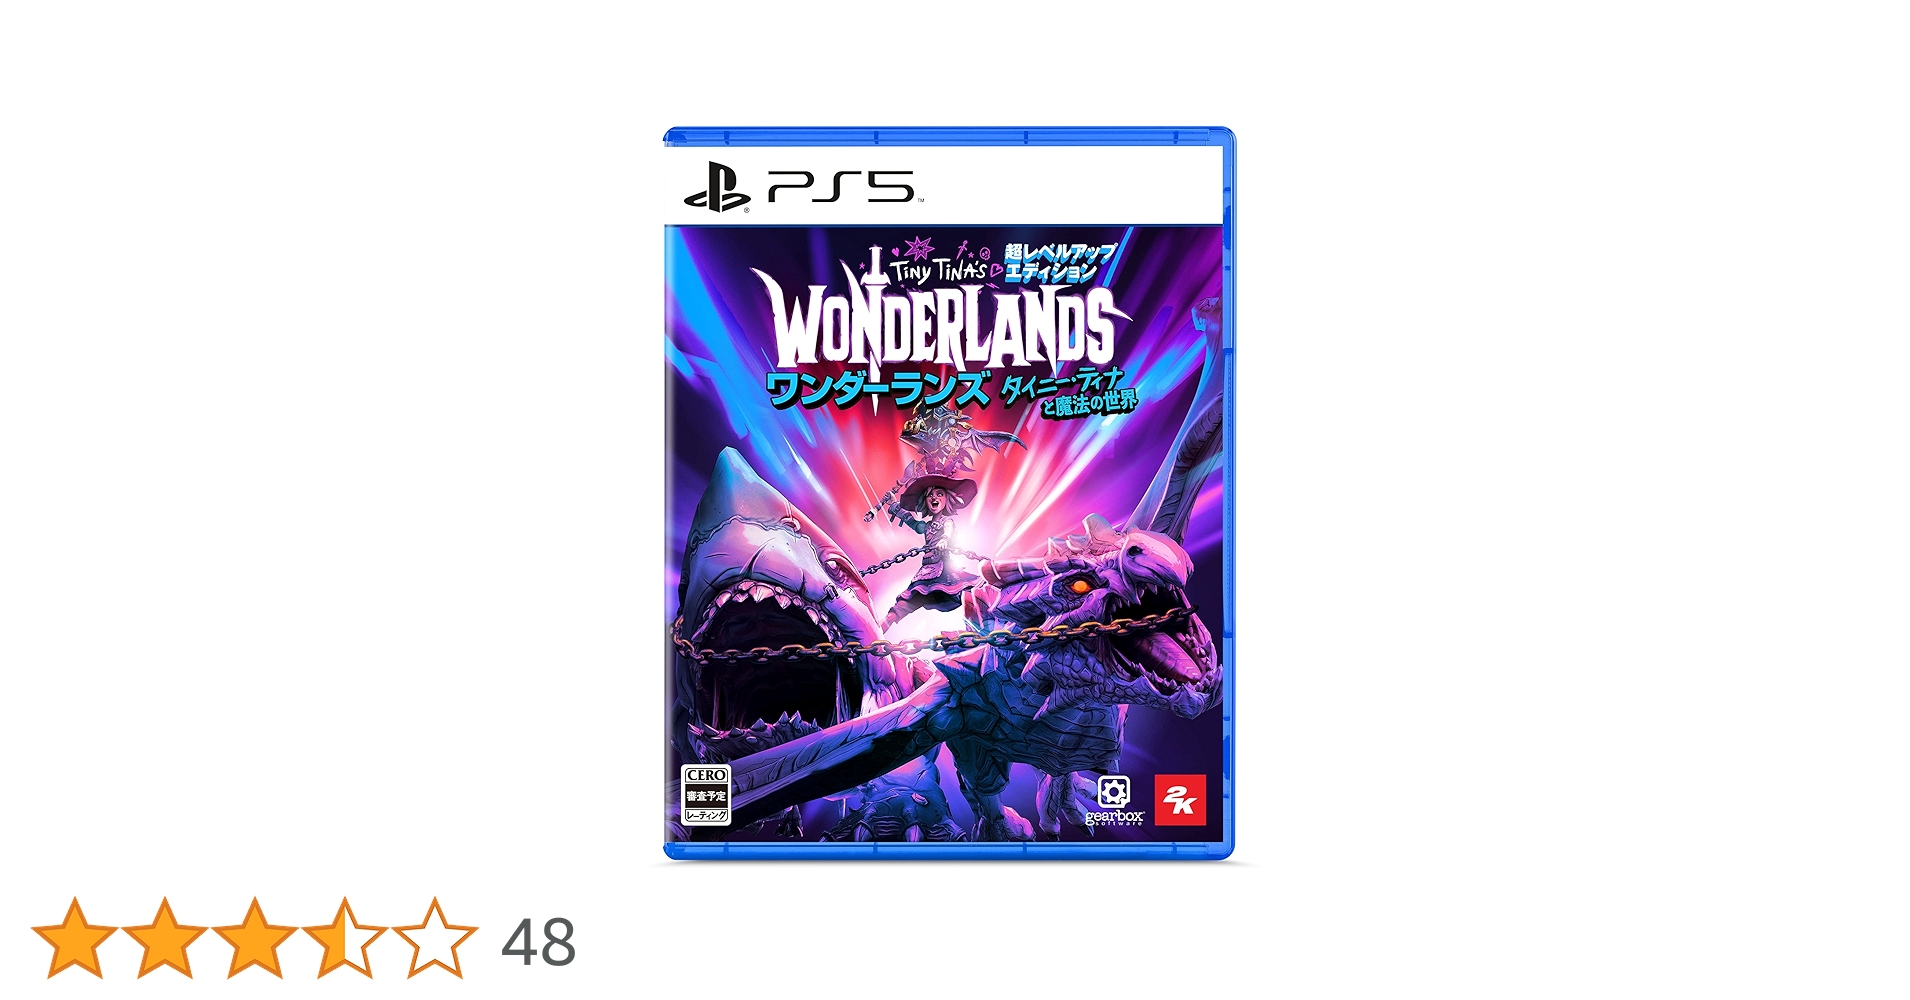Viewport: 1910px width, 1000px height.
Task: Open the 48 reviews count
Action: point(539,942)
